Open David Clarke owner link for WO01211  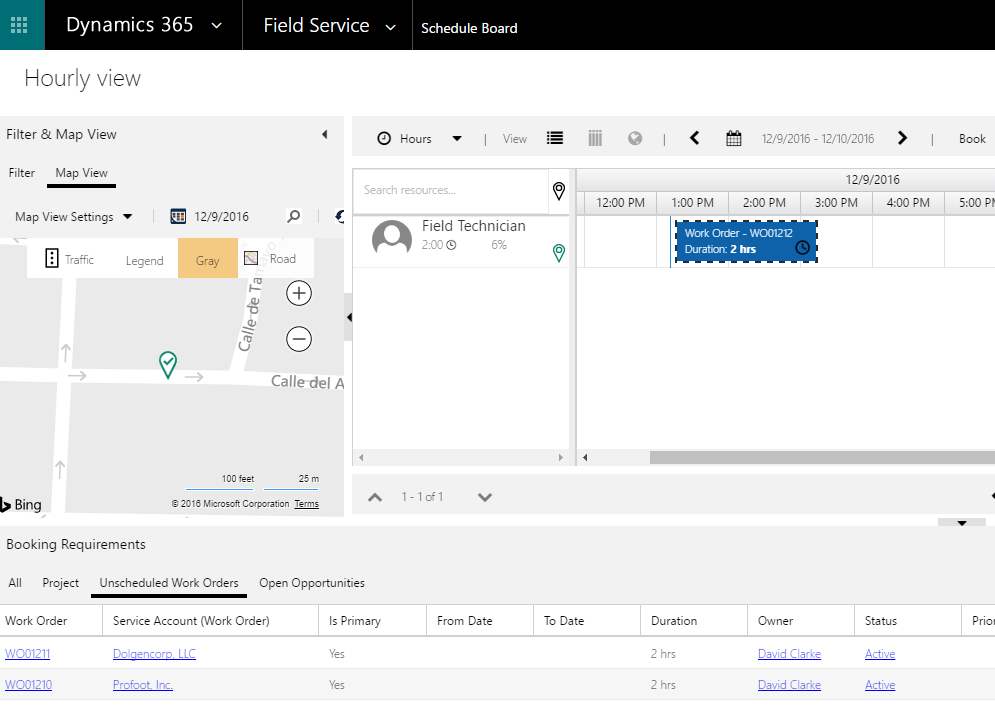pyautogui.click(x=789, y=654)
